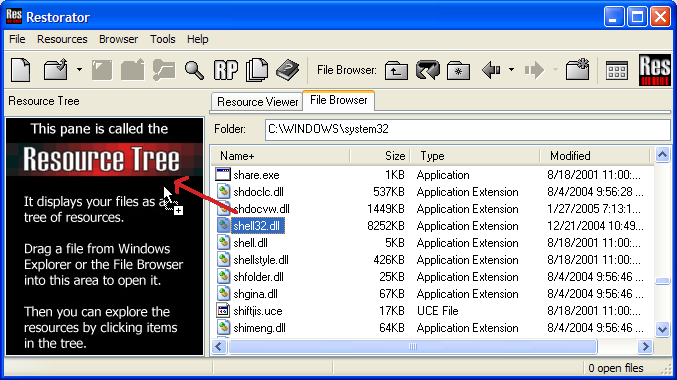The image size is (677, 380).
Task: Click the magnifying glass search icon
Action: click(x=194, y=70)
